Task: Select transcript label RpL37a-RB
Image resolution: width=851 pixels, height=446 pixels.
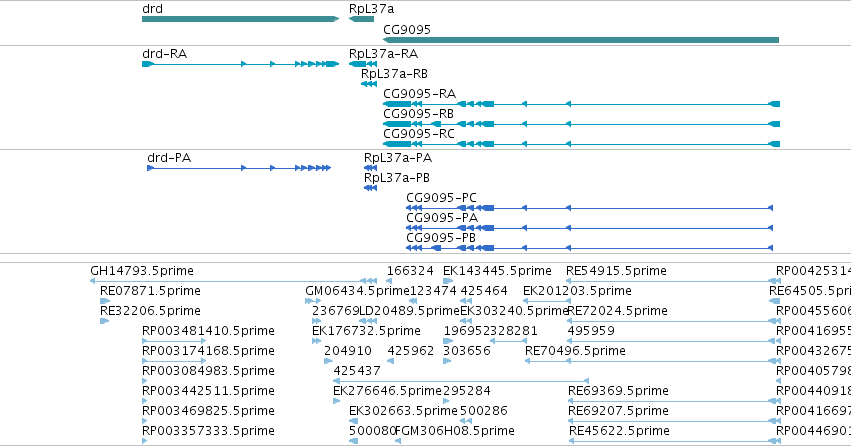Action: coord(394,74)
